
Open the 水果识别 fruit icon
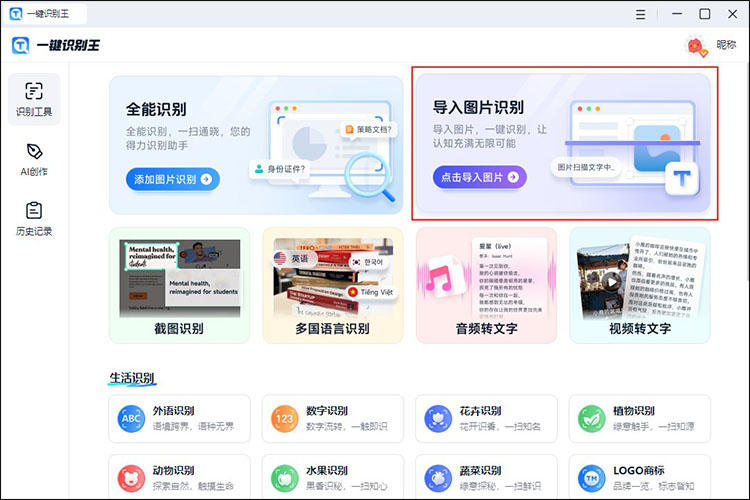point(285,477)
